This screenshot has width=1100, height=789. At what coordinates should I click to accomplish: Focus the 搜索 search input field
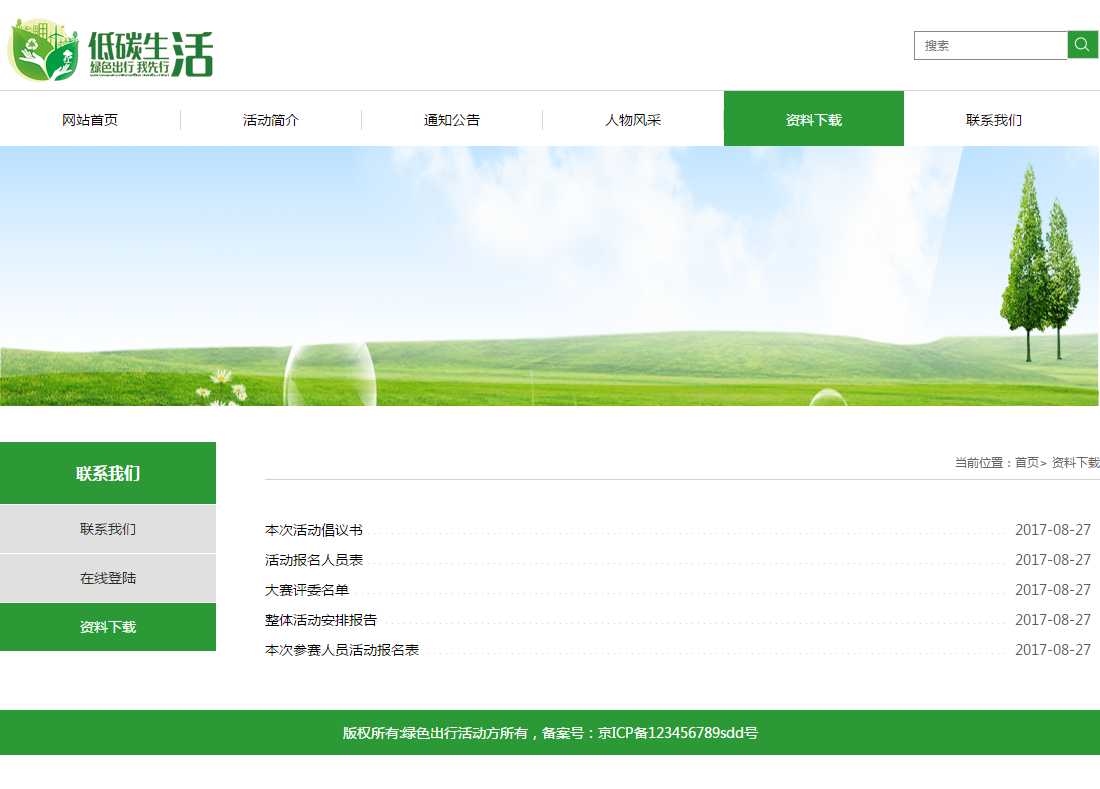coord(990,45)
